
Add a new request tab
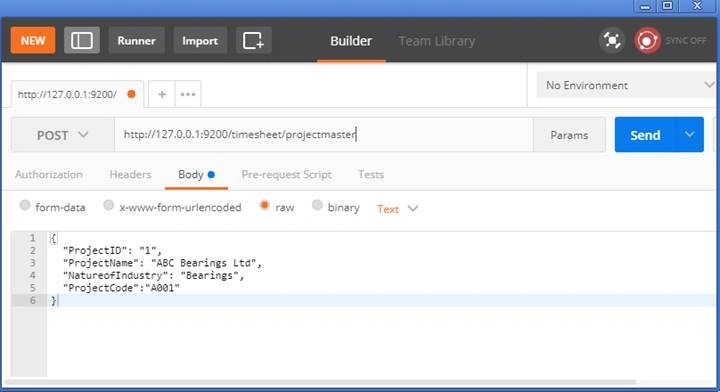[162, 95]
